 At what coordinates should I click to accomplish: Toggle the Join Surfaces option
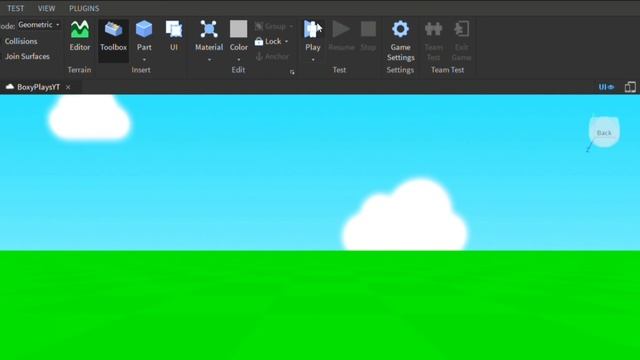coord(27,56)
